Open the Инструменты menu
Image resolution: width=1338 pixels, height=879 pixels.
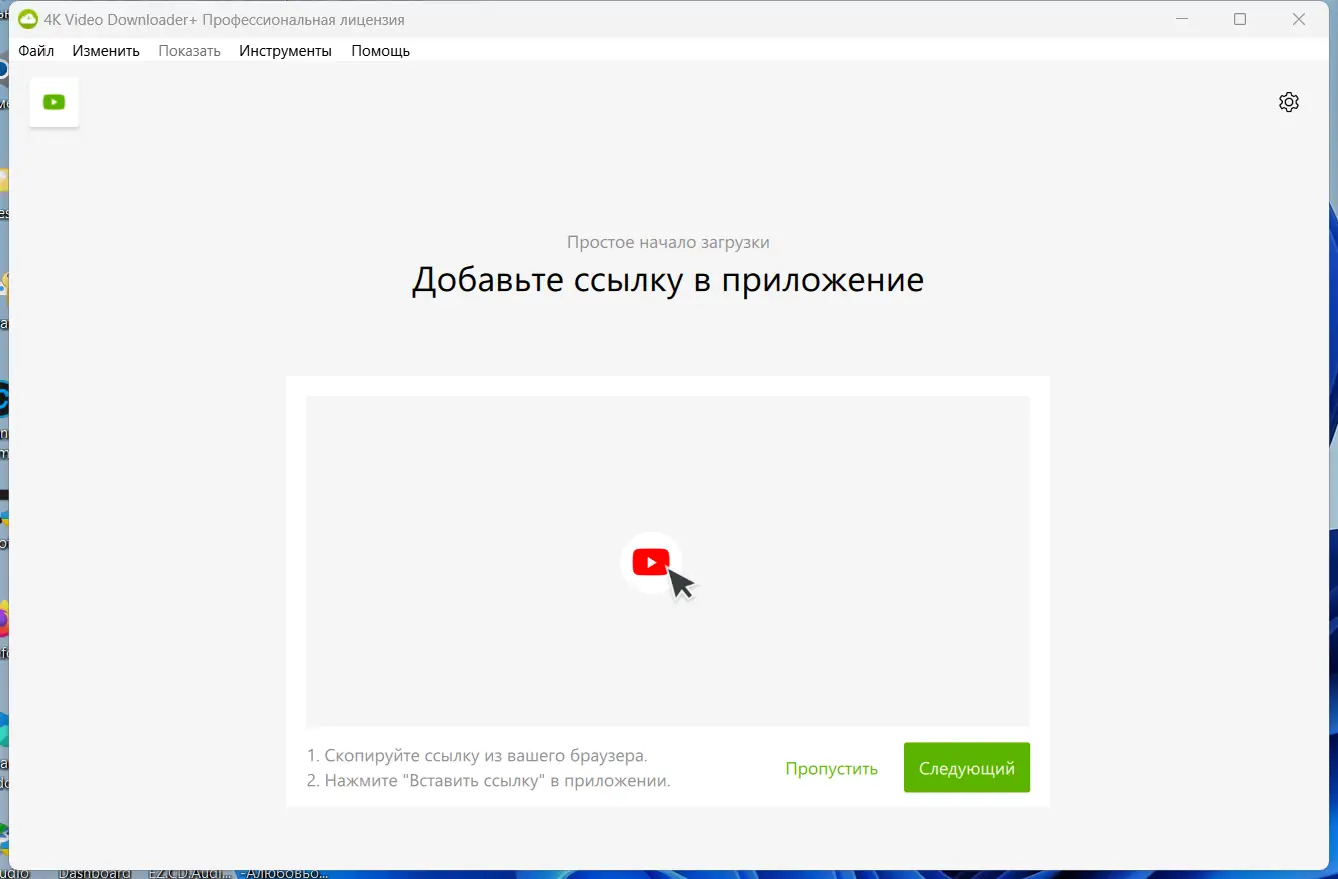tap(285, 51)
